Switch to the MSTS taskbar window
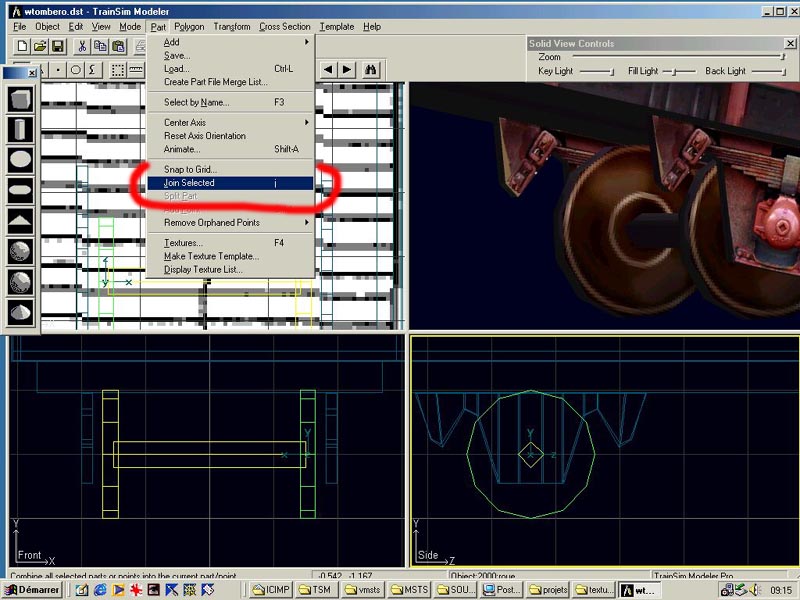 pyautogui.click(x=410, y=590)
